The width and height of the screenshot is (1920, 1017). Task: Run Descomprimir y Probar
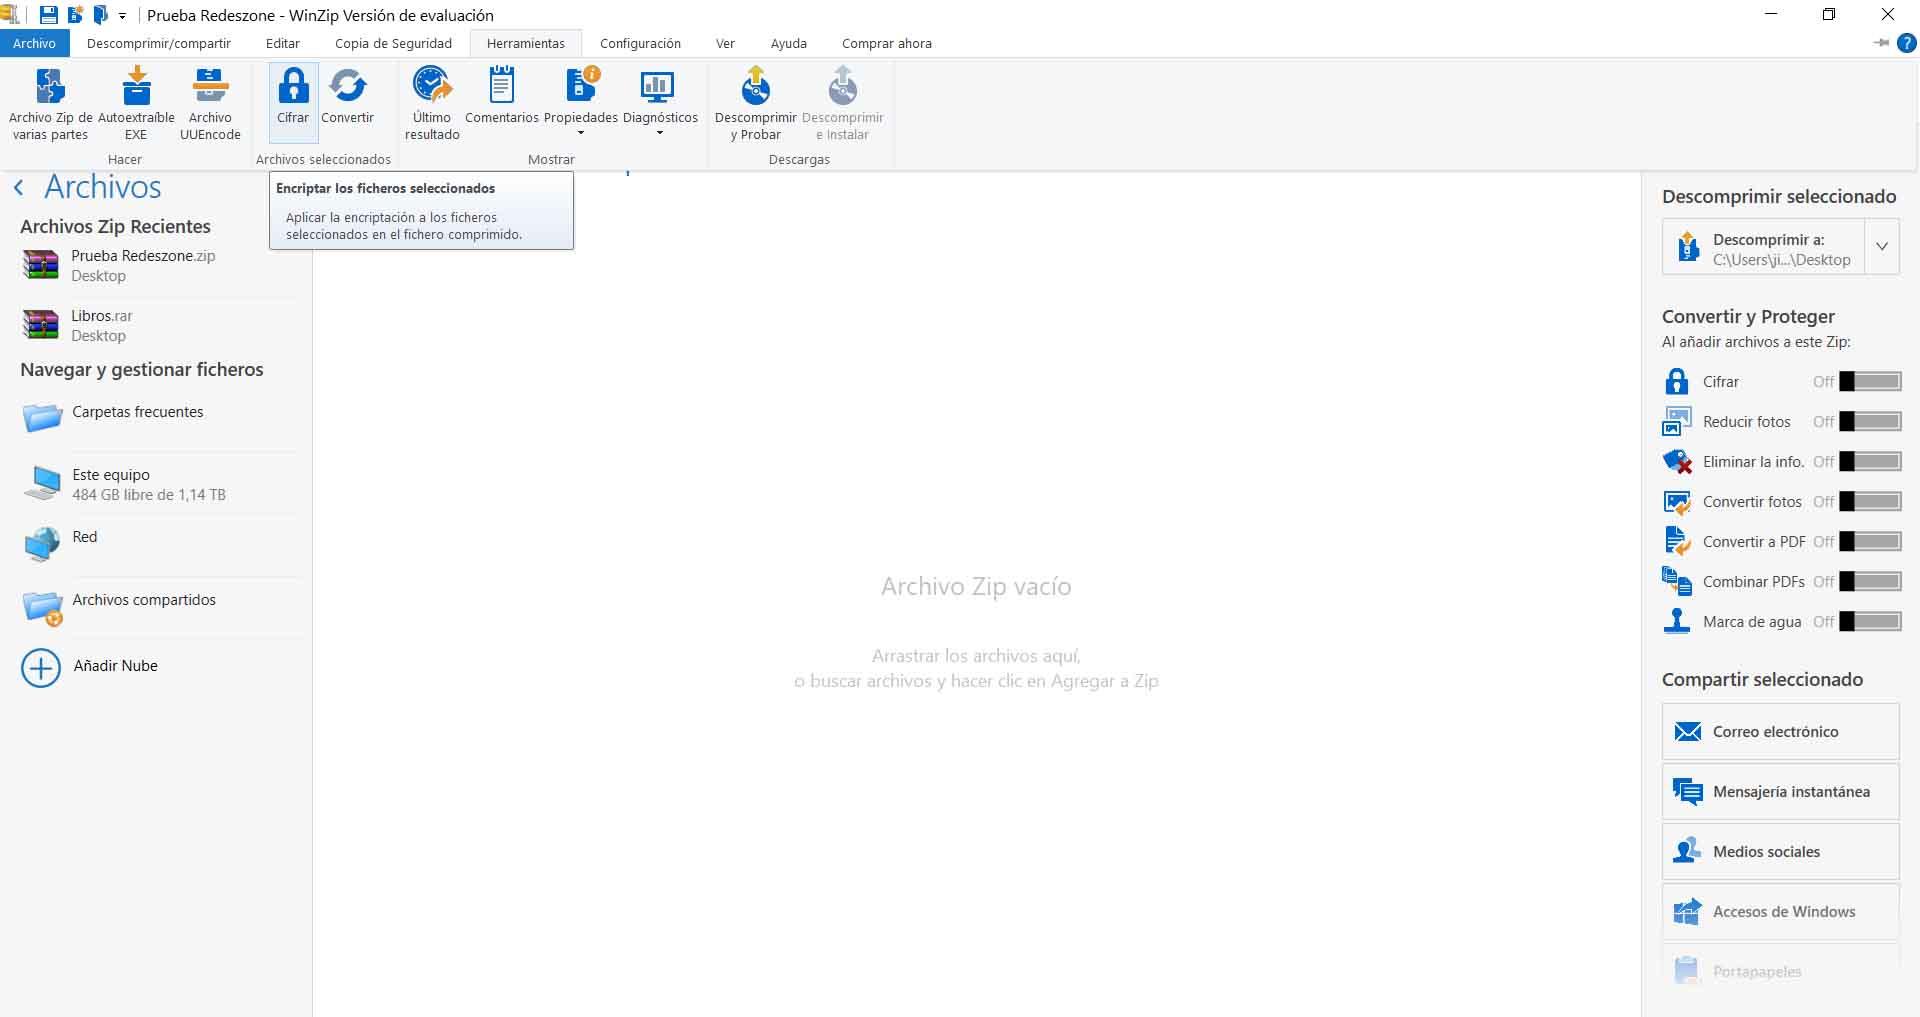point(755,104)
